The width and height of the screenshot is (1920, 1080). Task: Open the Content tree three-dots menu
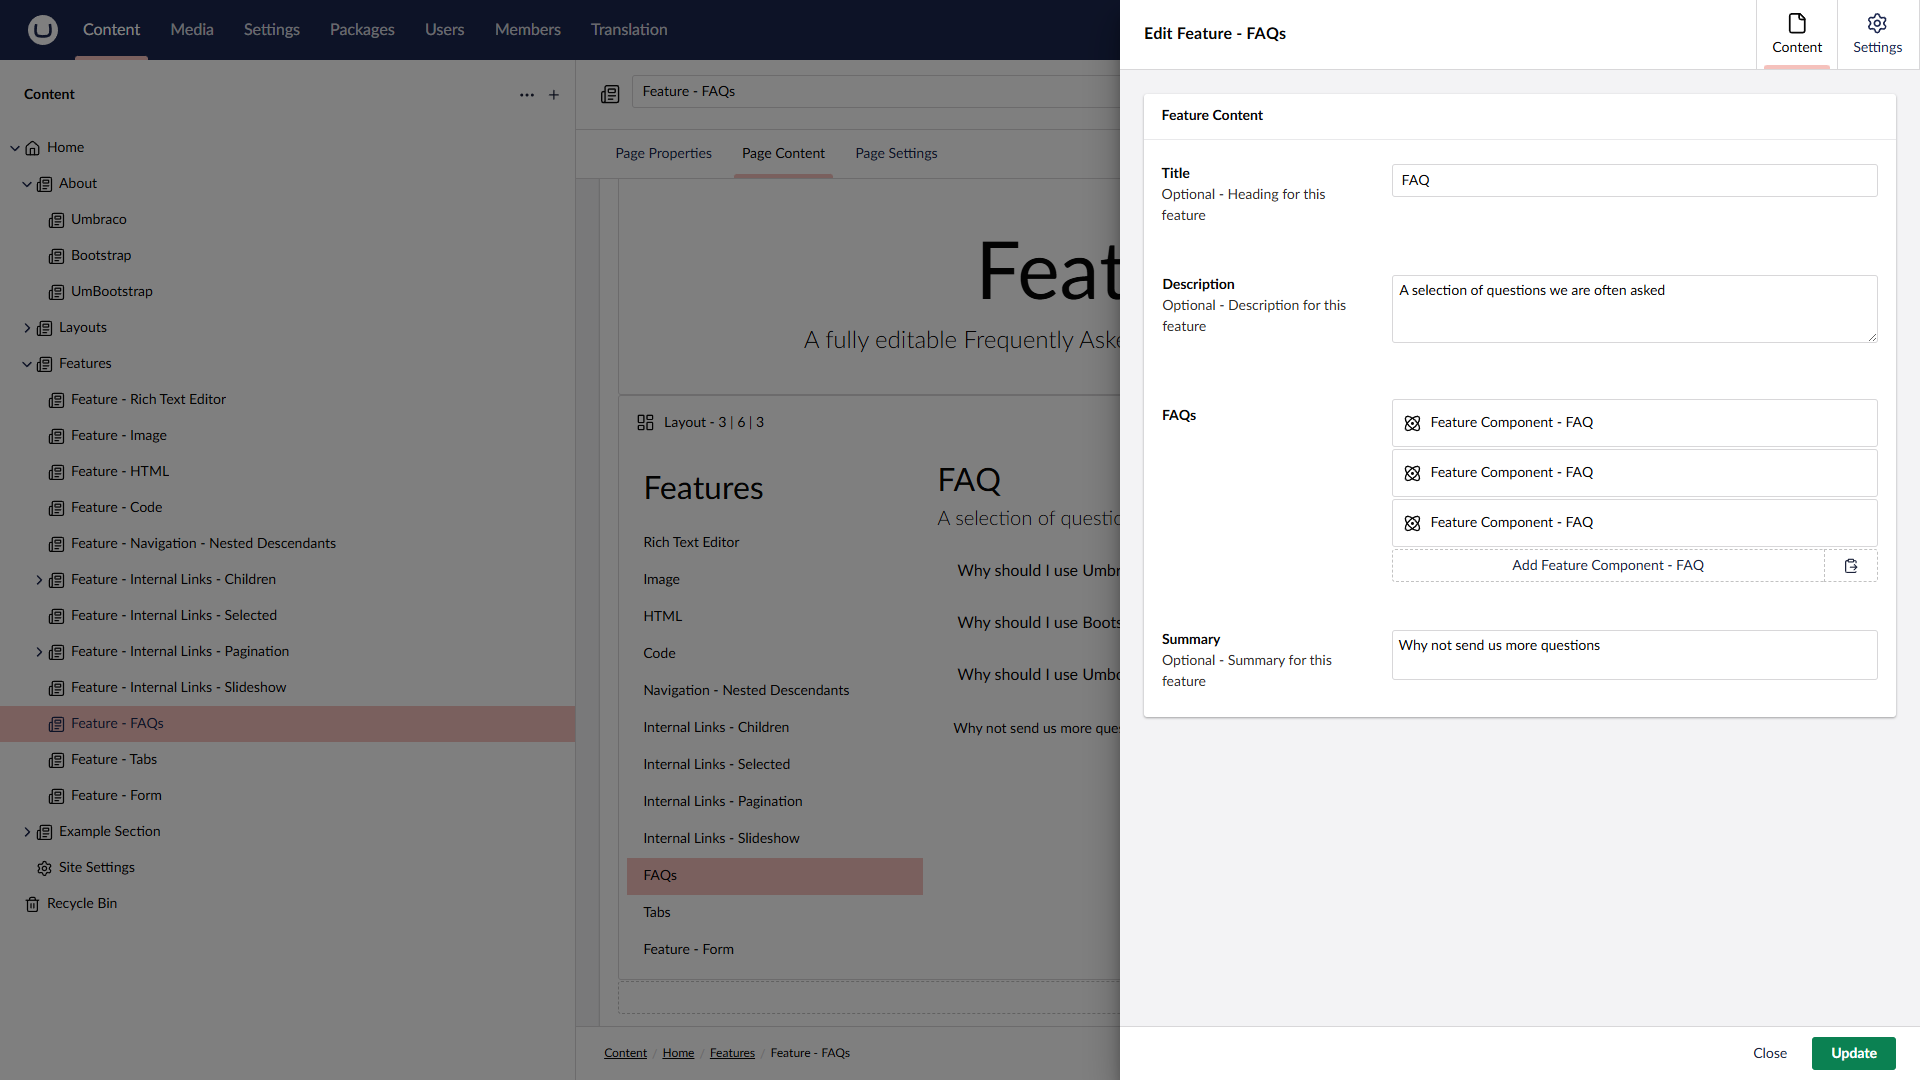coord(527,95)
